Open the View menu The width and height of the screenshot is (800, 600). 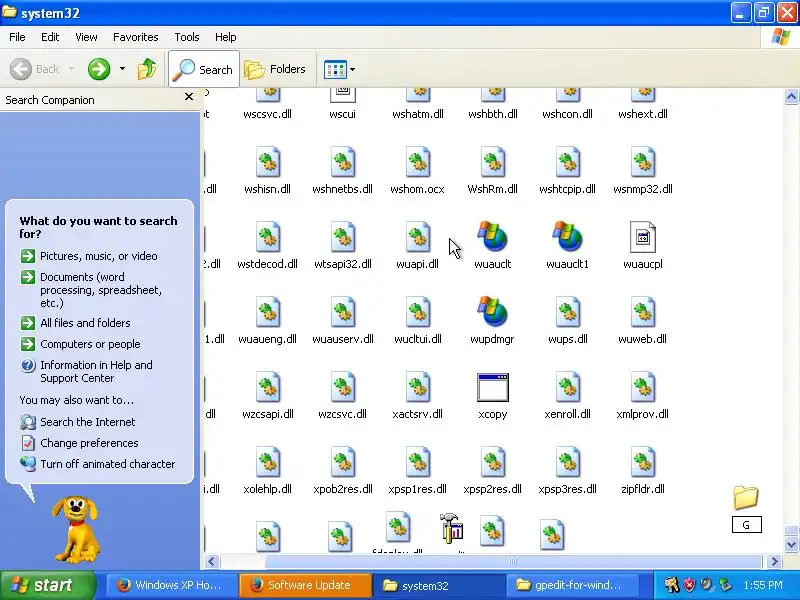pyautogui.click(x=86, y=37)
